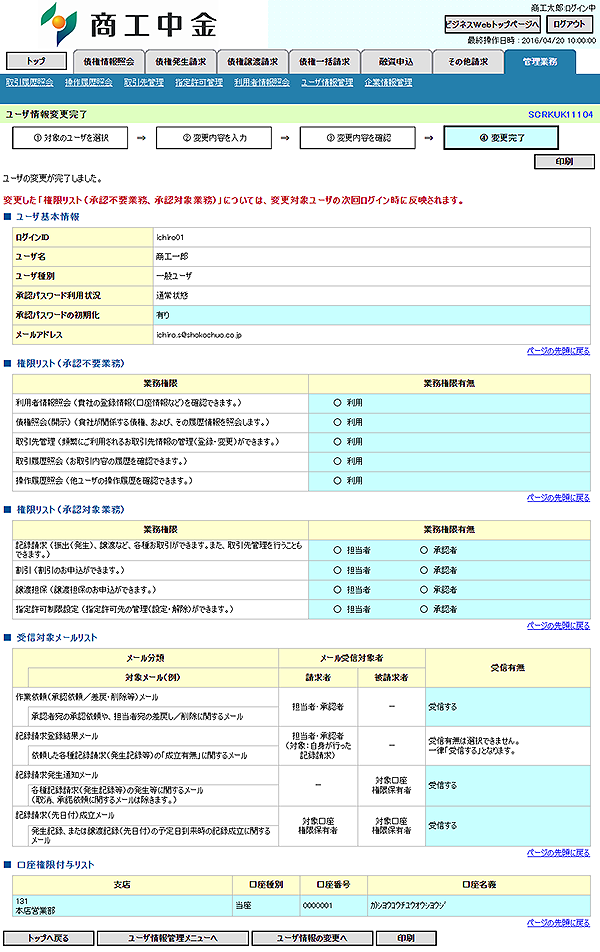
Task: Click ページの先頭に戻る under 口座権限付与リスト
Action: [558, 923]
